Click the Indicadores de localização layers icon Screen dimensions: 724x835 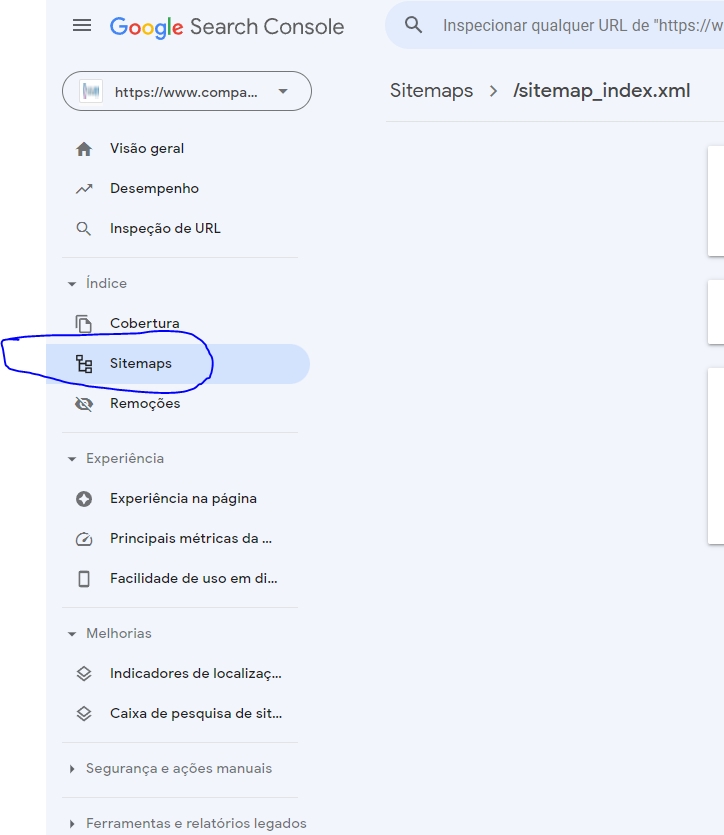(84, 674)
